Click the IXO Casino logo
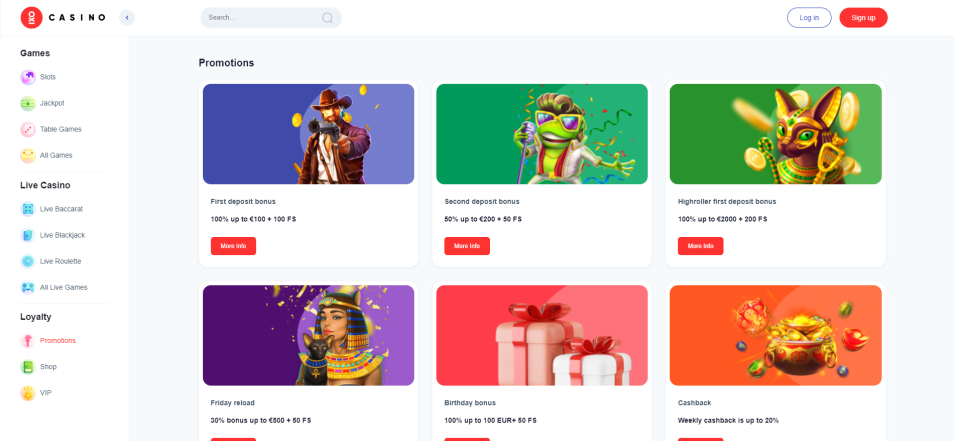 [x=63, y=18]
